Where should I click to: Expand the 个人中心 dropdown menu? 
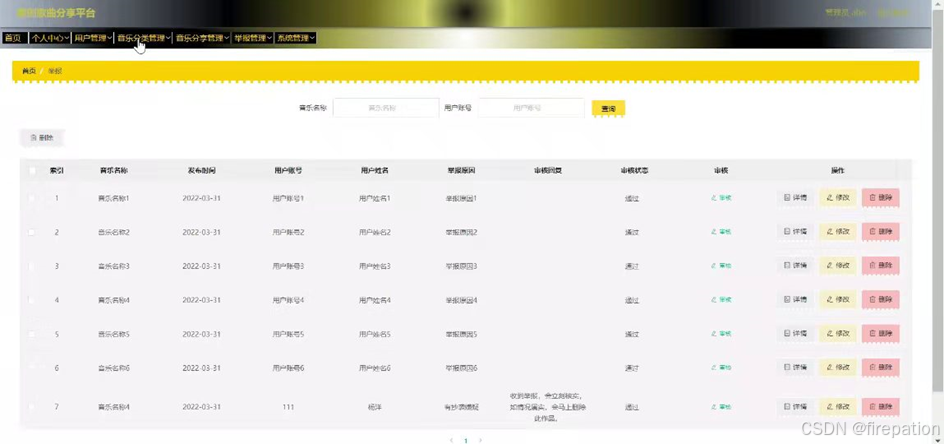[50, 38]
